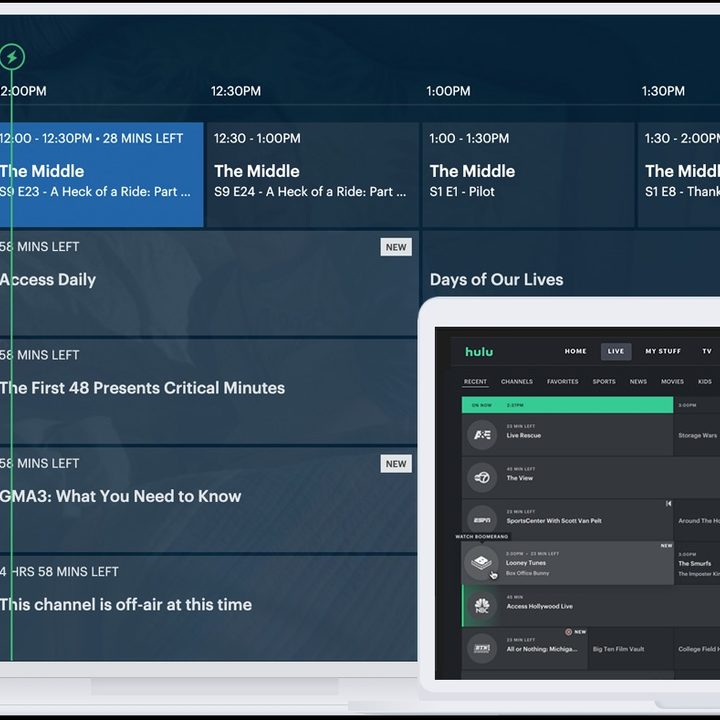
Task: Select The Middle S1 E8 program tile
Action: tap(679, 174)
